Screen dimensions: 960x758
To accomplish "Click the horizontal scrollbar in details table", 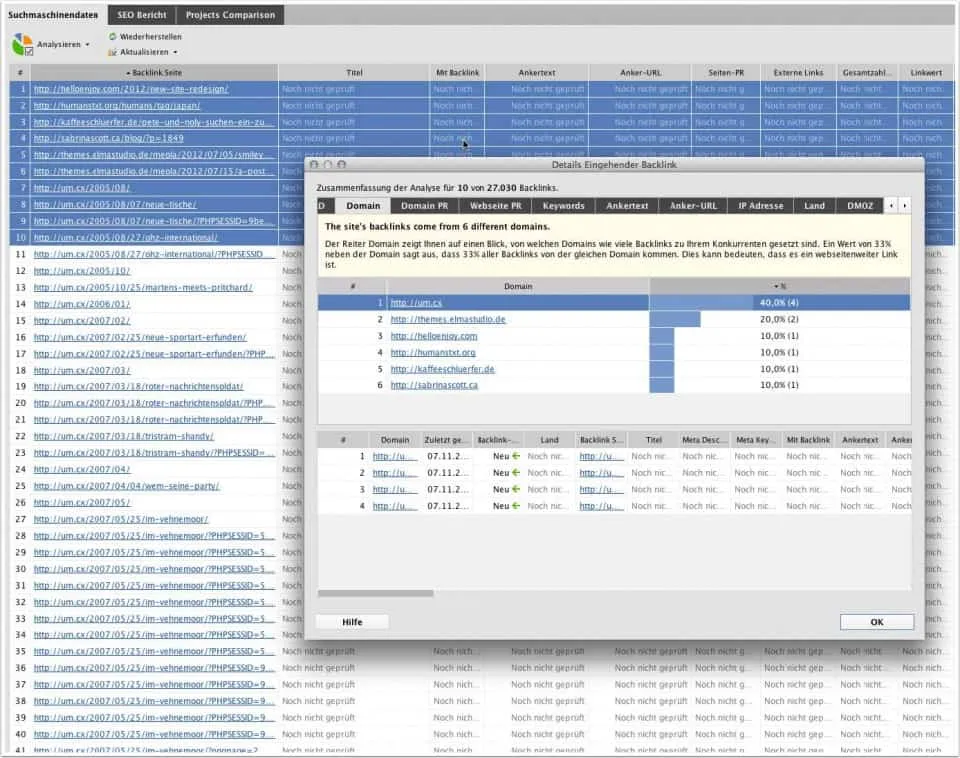I will point(375,593).
